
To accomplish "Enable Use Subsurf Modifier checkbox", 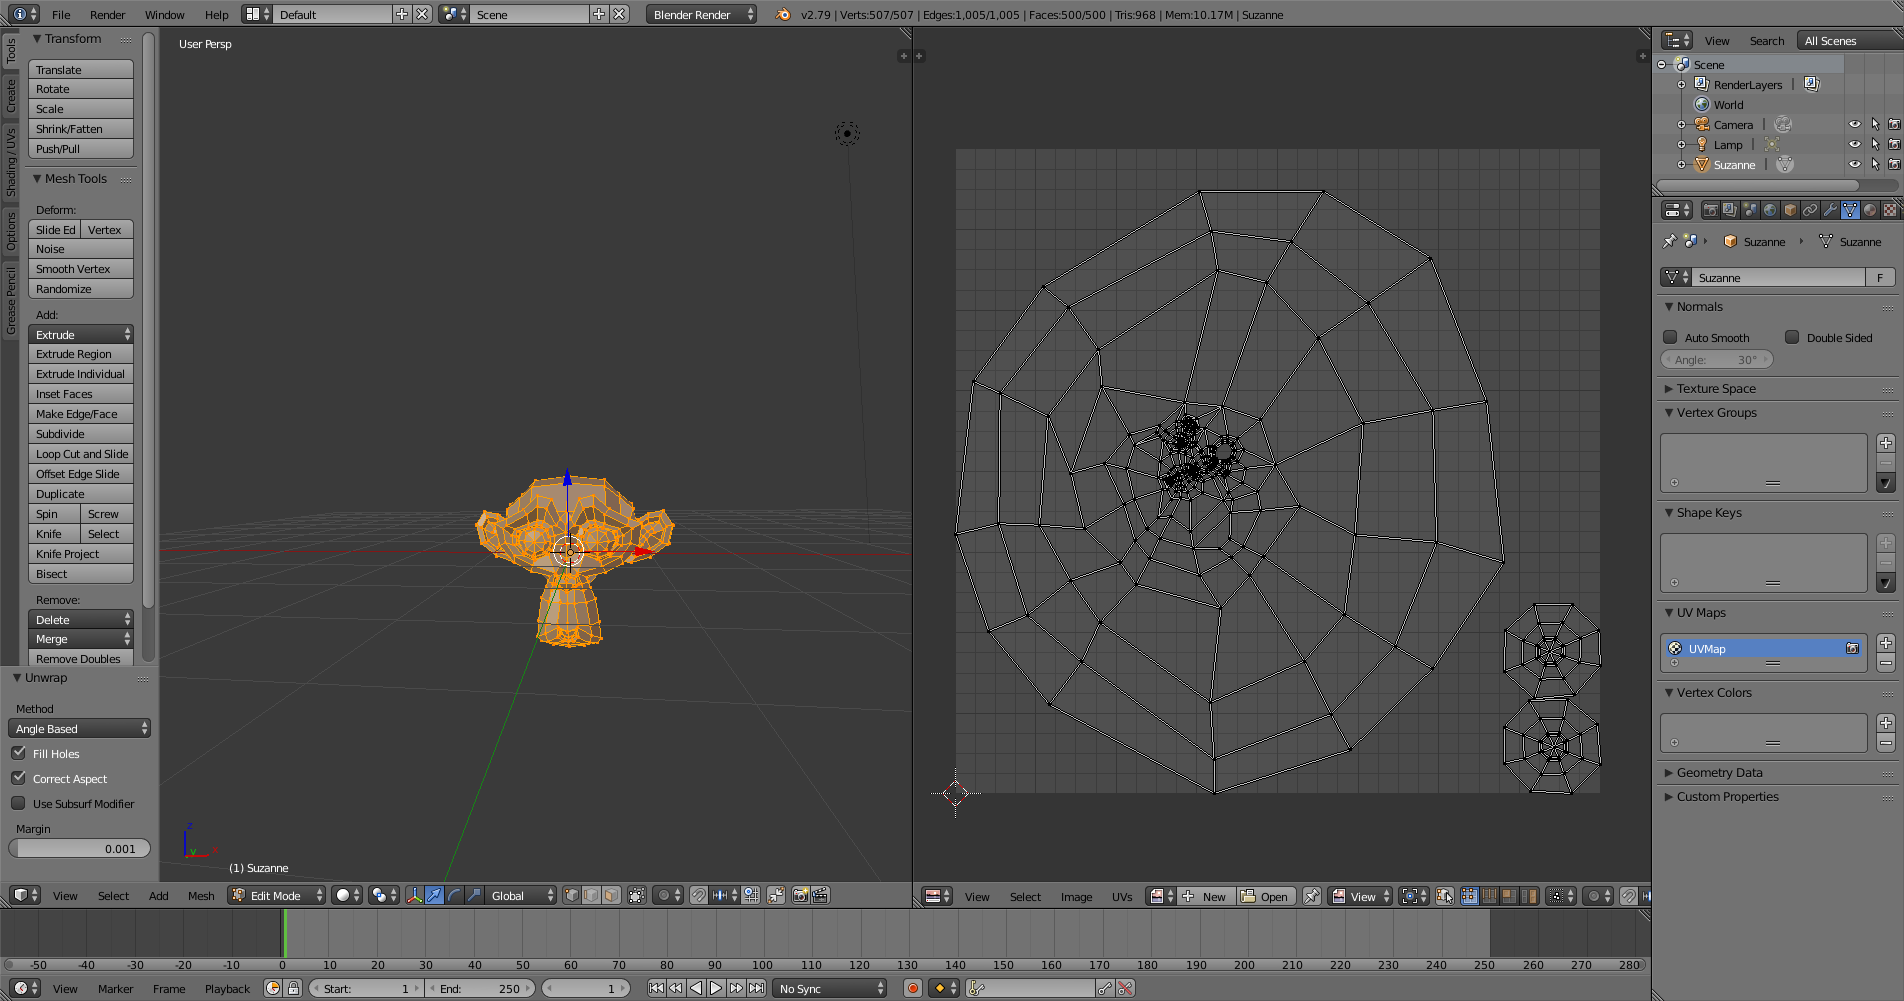I will coord(19,803).
